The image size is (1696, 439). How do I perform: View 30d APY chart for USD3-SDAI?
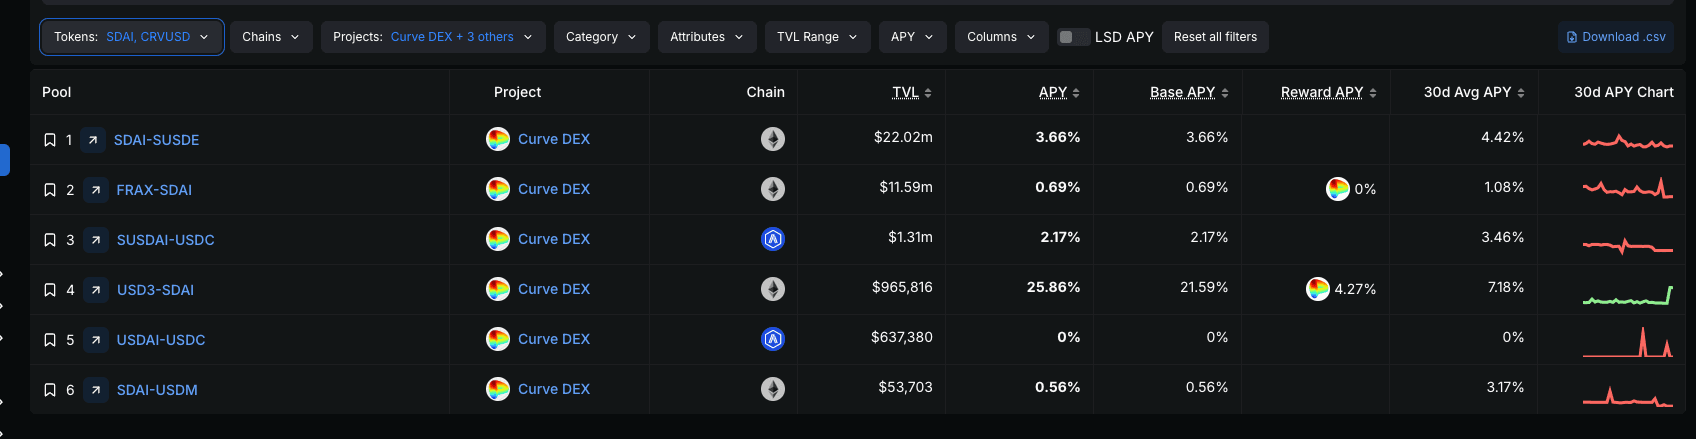[1628, 296]
